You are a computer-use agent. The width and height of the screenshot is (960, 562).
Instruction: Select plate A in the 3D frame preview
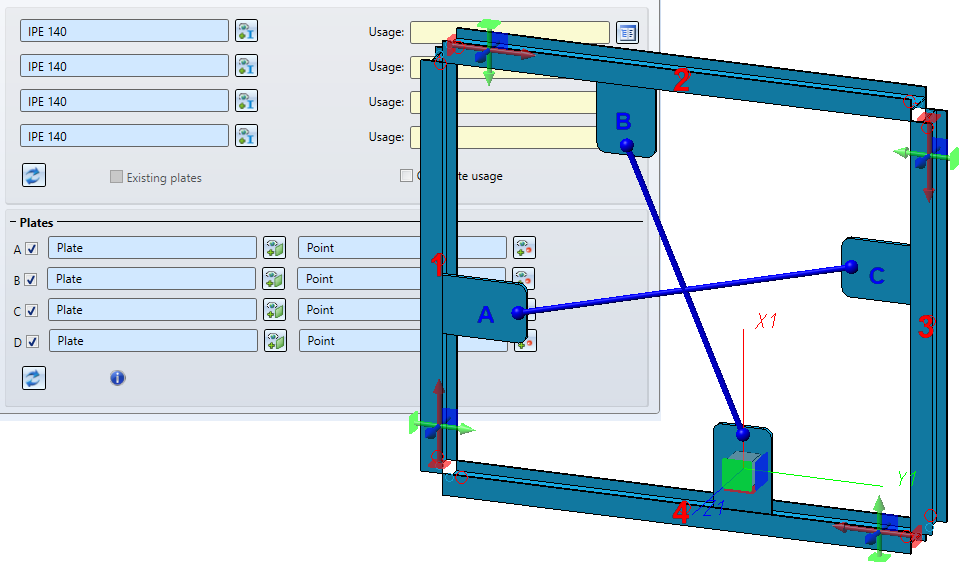(x=484, y=308)
